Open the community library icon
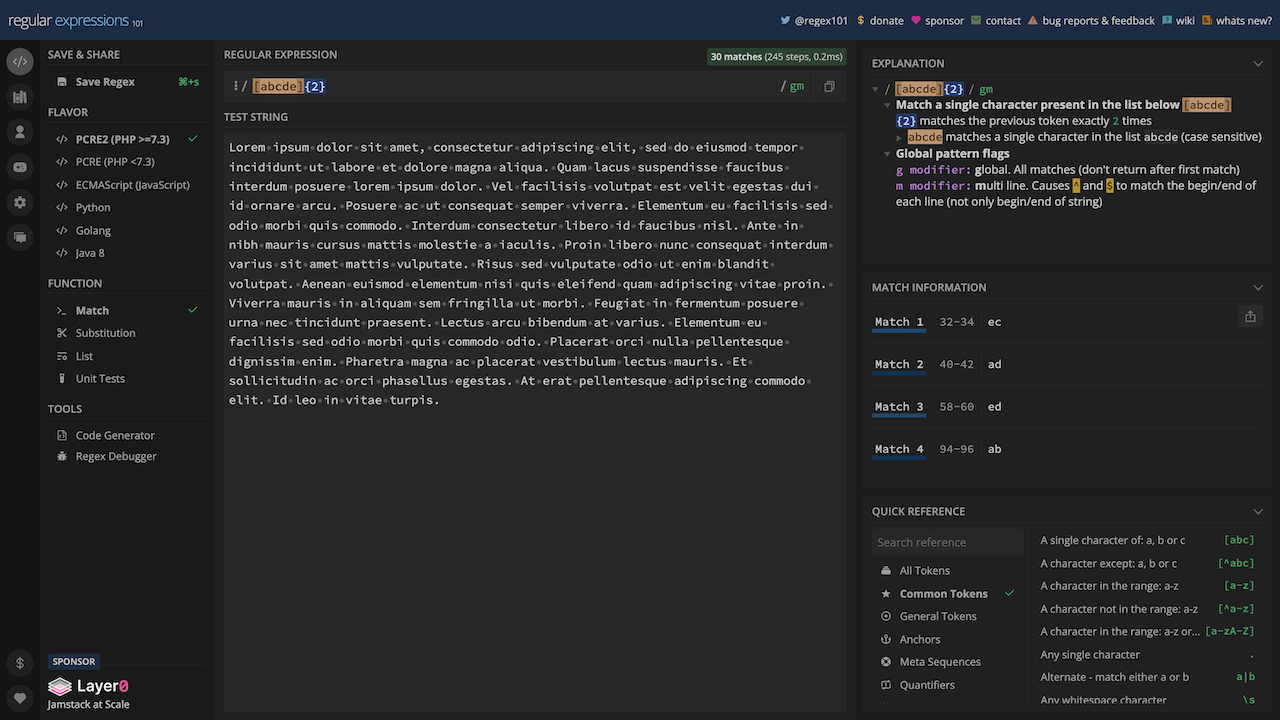The width and height of the screenshot is (1280, 720). 20,96
